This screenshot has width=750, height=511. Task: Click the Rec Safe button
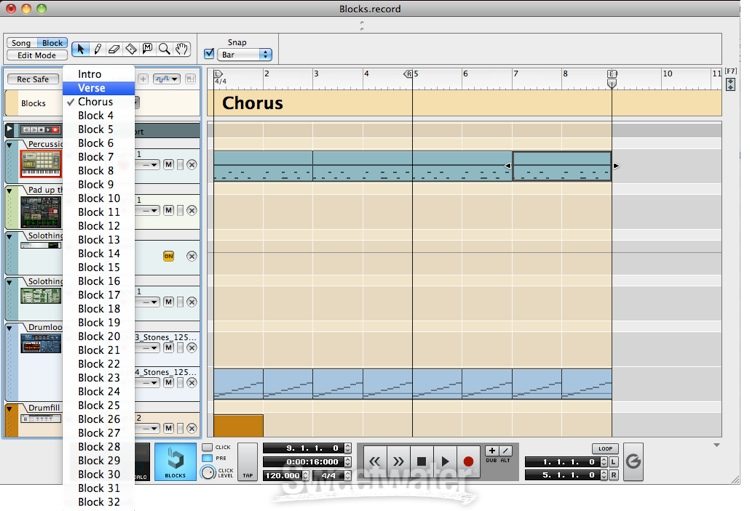click(32, 79)
